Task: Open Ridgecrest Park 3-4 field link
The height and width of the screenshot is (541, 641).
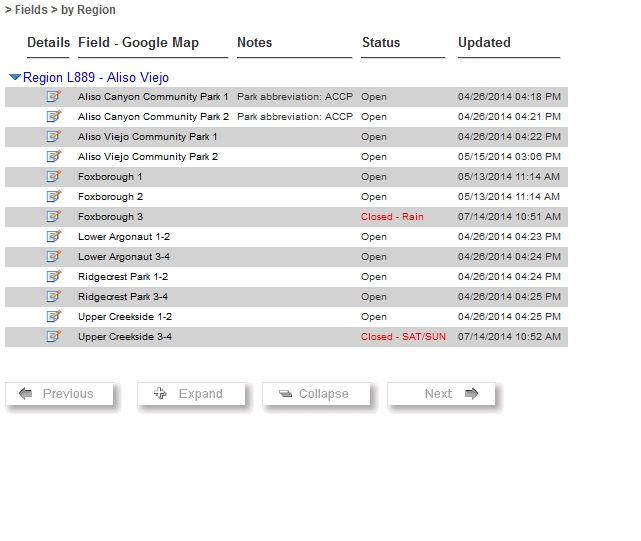Action: coord(123,297)
